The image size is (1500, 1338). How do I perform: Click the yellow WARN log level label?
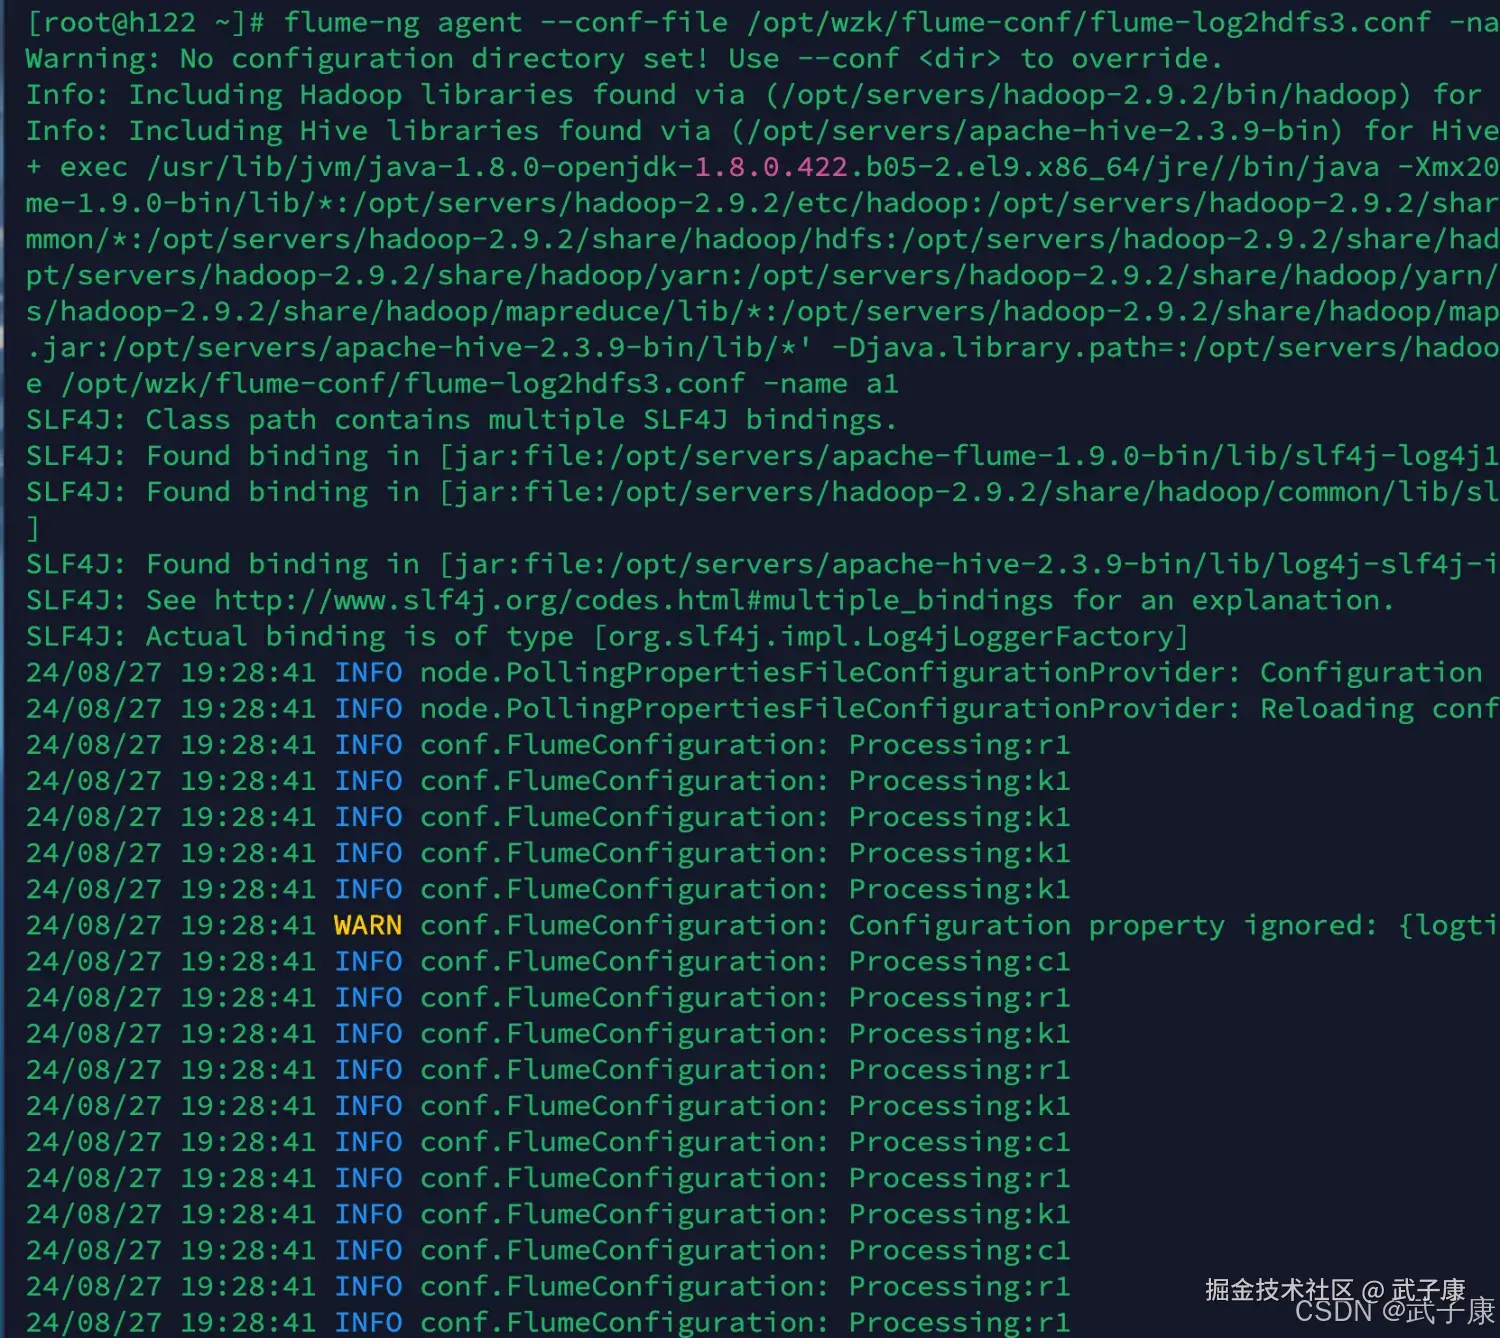pos(368,925)
